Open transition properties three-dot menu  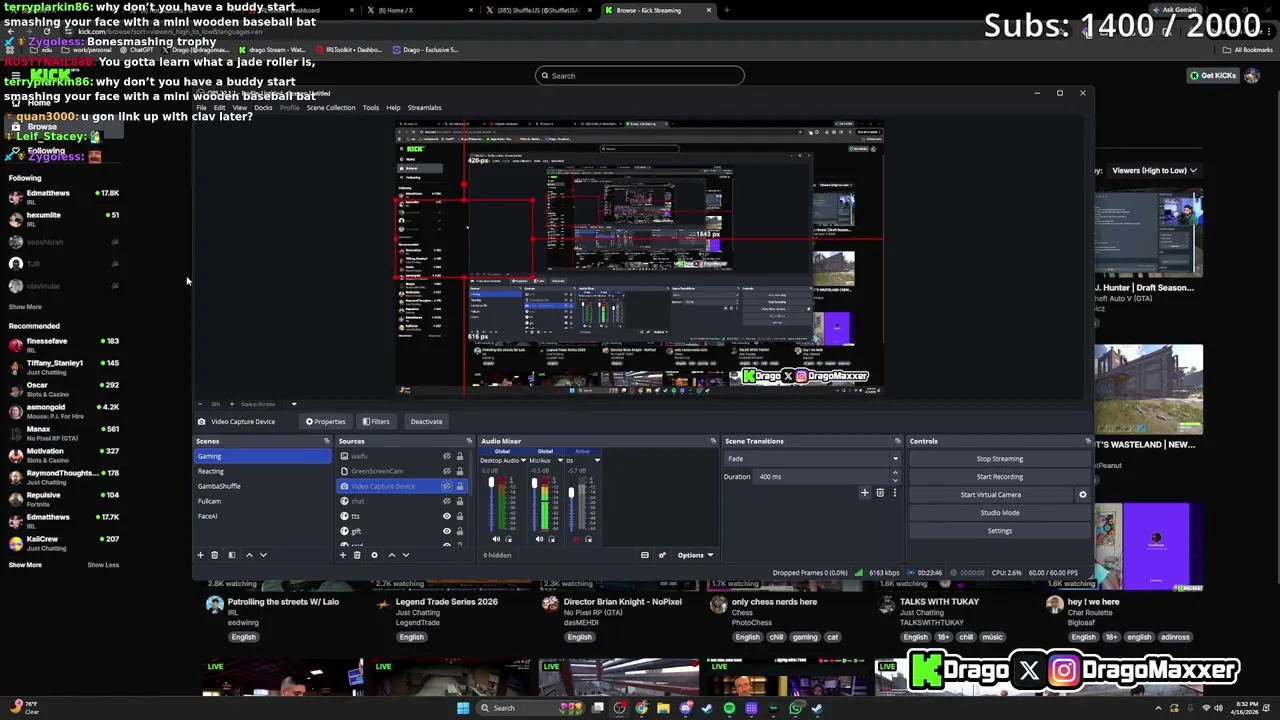(x=894, y=493)
